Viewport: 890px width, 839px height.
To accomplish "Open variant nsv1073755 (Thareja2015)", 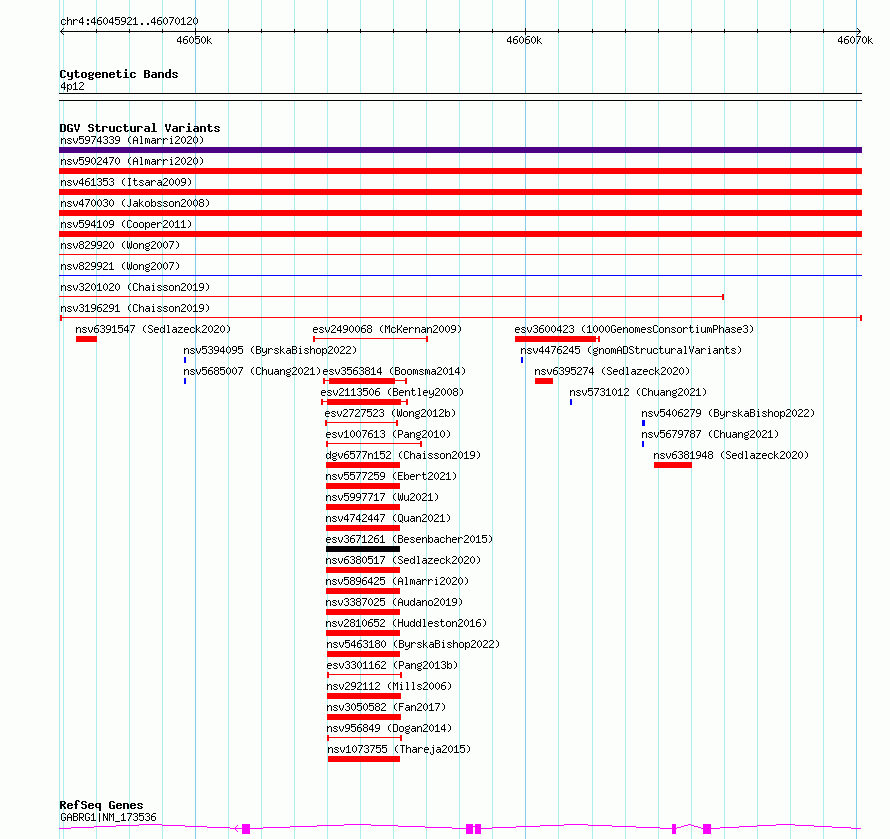I will (x=400, y=749).
